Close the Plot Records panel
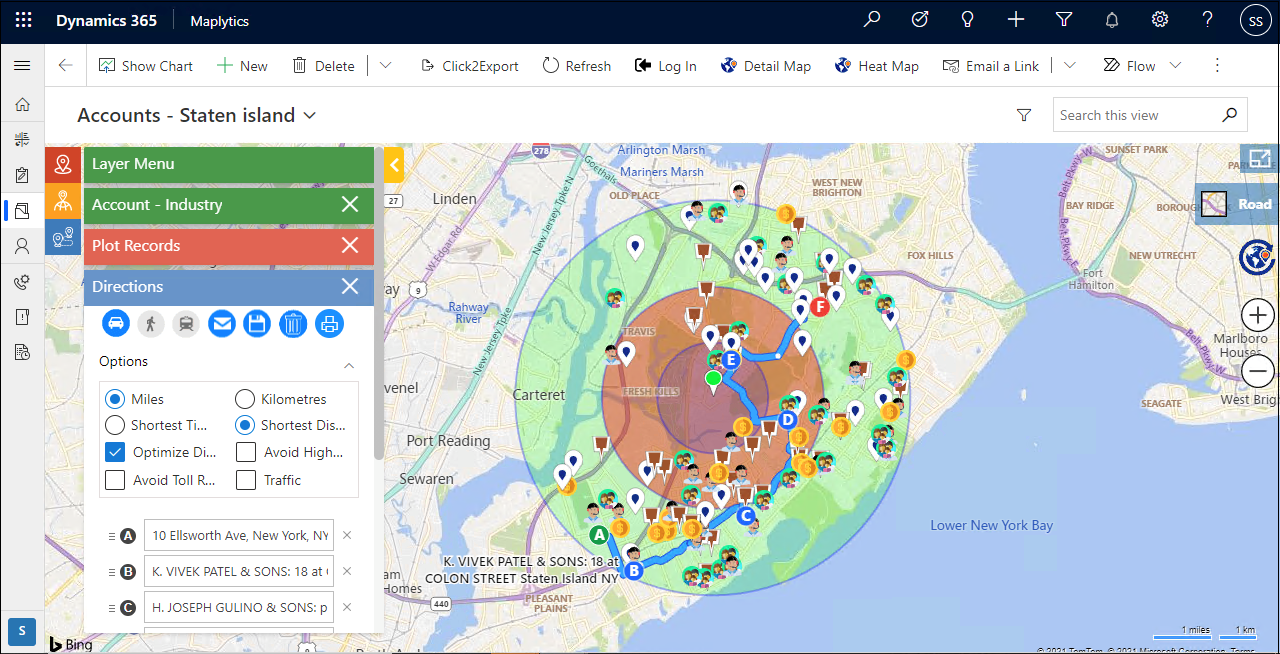The width and height of the screenshot is (1280, 654). 350,246
